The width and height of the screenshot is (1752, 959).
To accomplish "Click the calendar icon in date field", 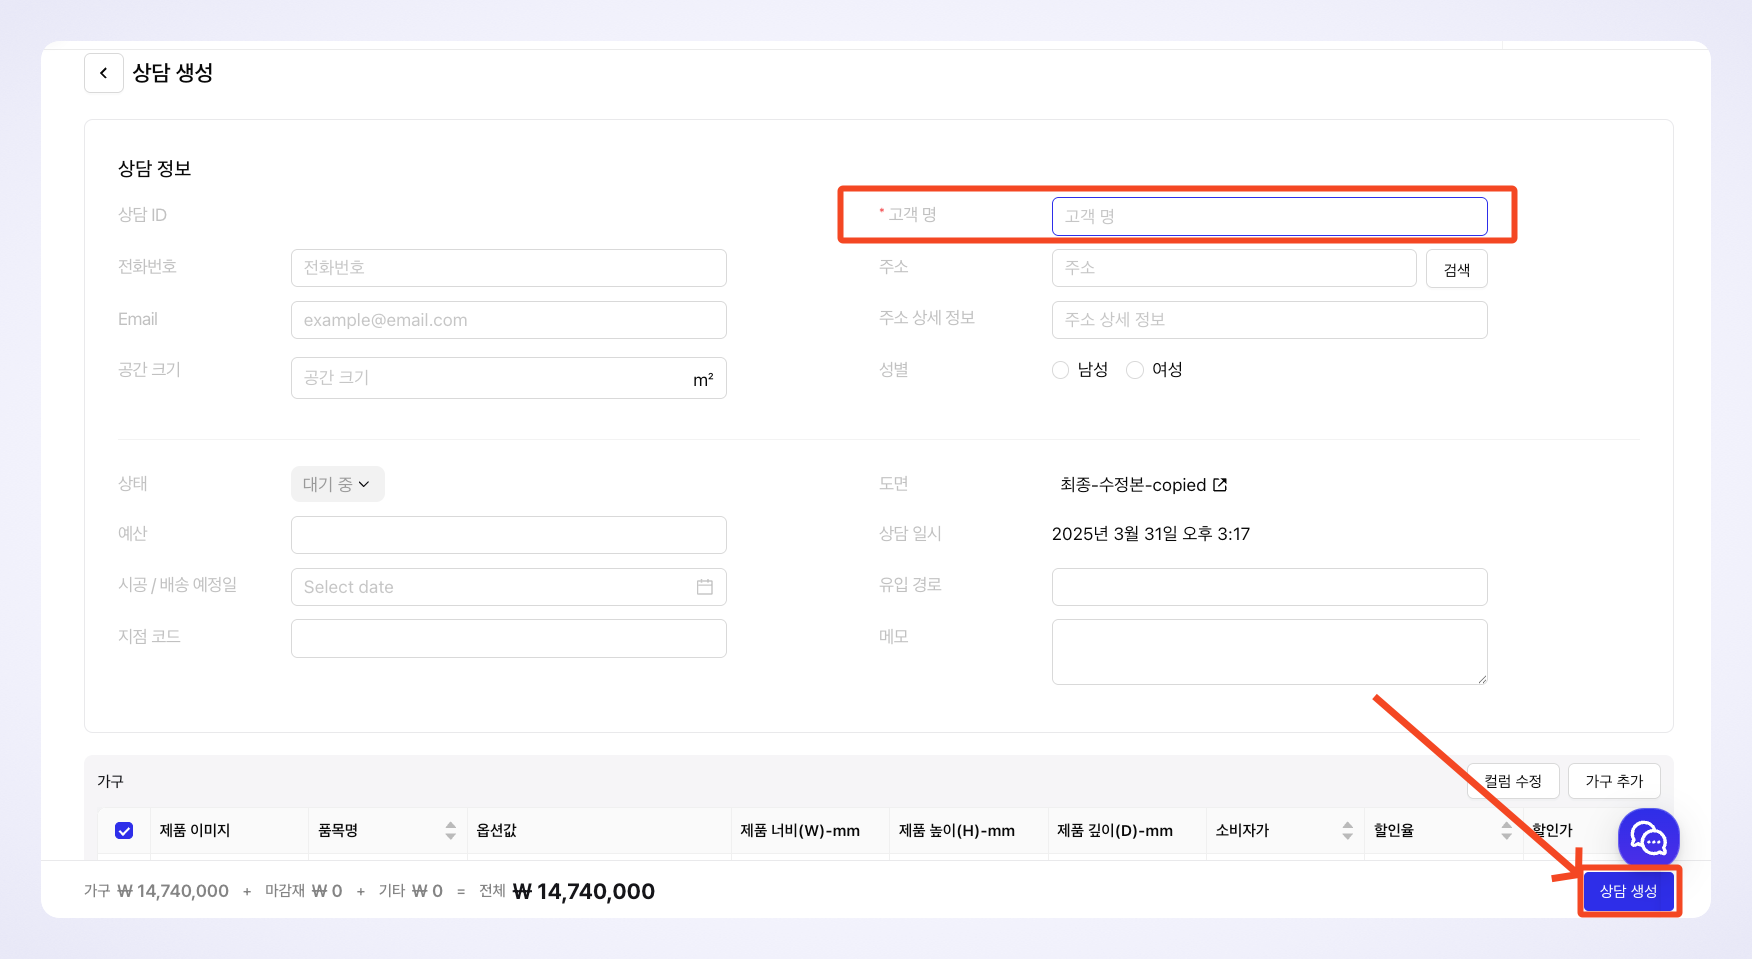I will 705,587.
